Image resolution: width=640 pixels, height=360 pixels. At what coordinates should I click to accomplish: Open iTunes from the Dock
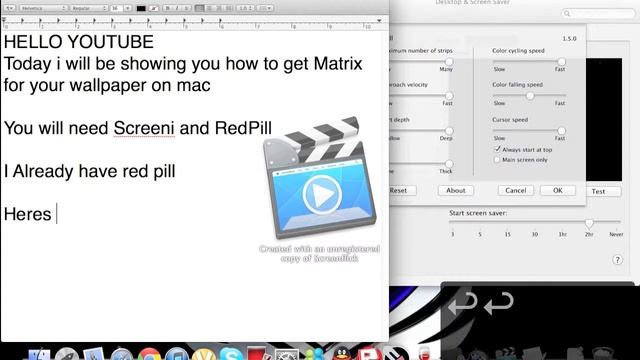click(177, 354)
